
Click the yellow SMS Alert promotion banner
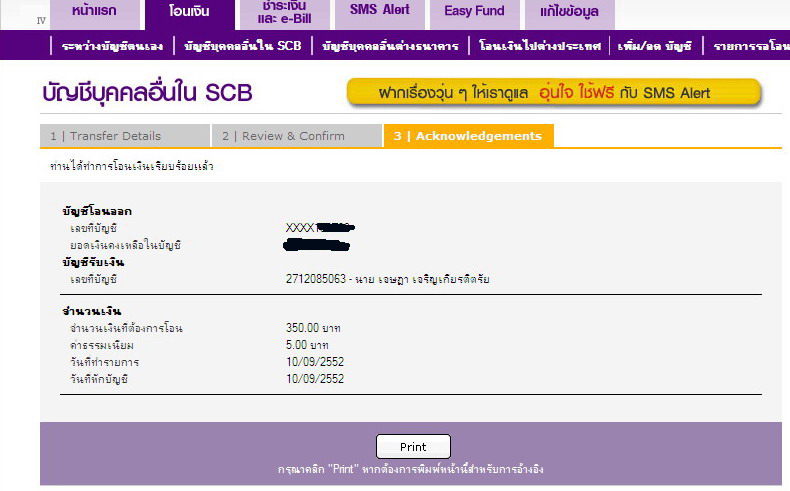point(554,92)
